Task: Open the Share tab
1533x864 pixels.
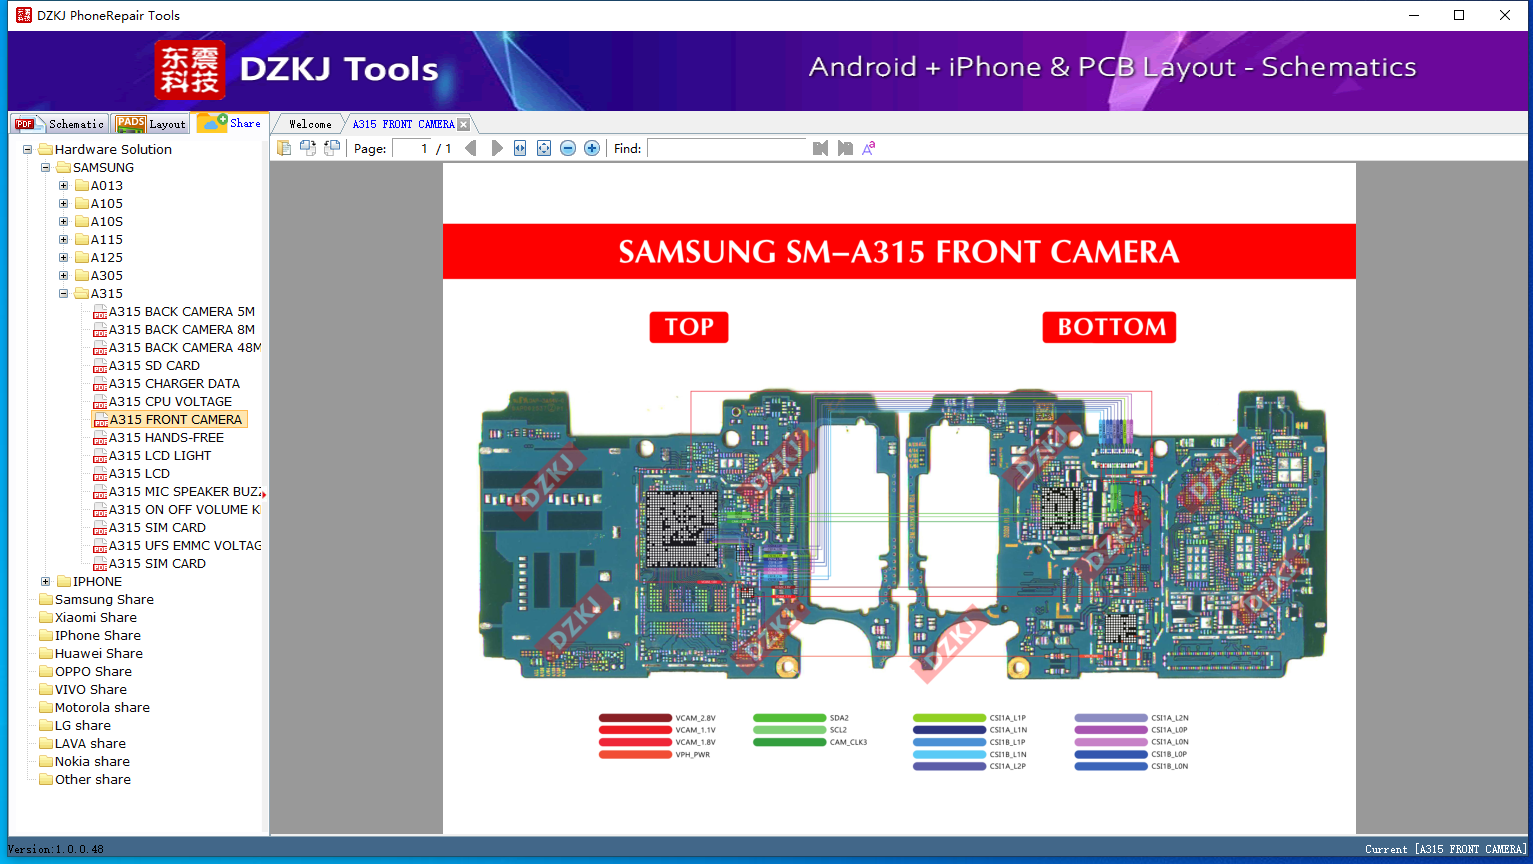Action: (x=229, y=123)
